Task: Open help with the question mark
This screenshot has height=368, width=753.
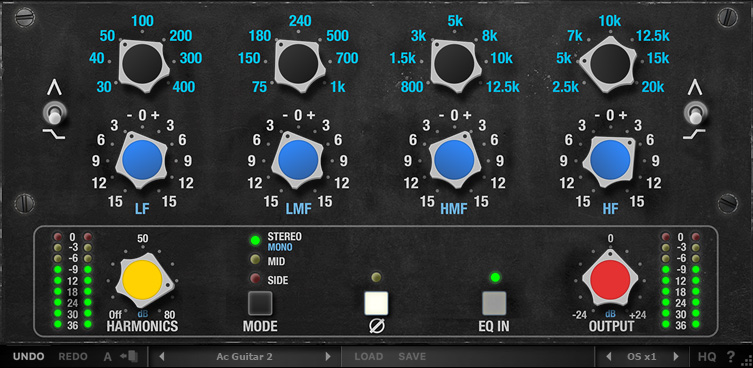Action: pyautogui.click(x=731, y=356)
